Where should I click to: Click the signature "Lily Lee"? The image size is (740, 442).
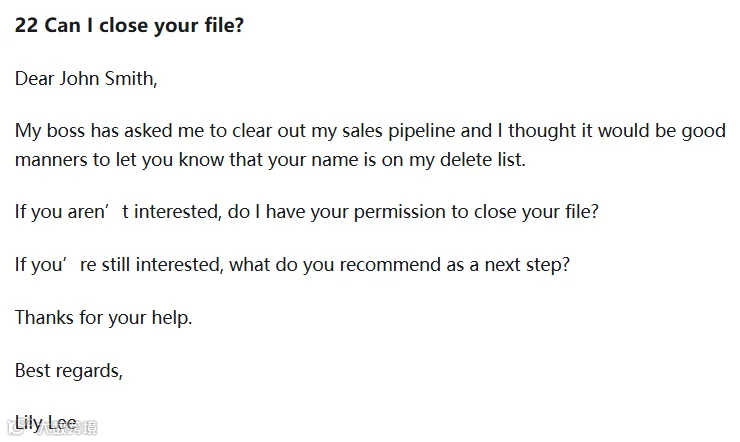point(45,423)
